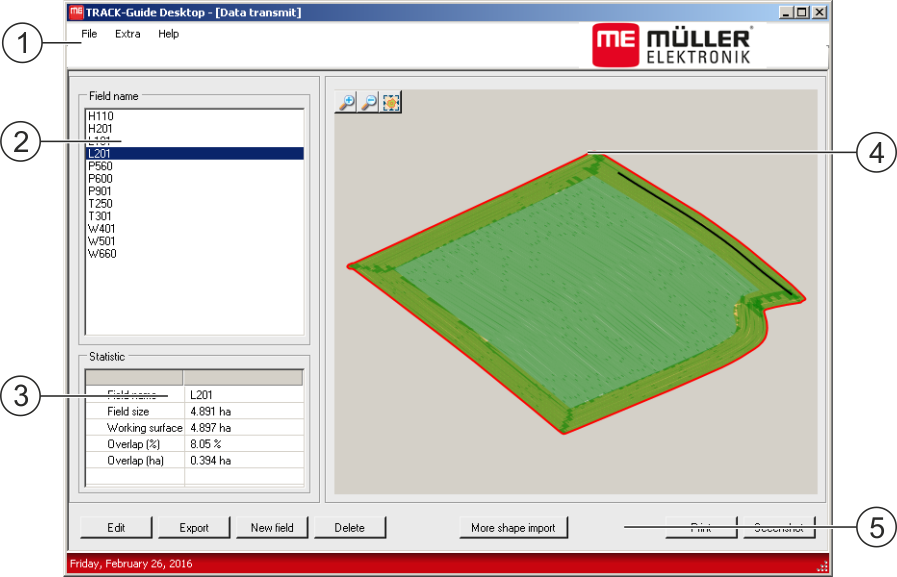897x577 pixels.
Task: Open the Help menu
Action: click(168, 34)
